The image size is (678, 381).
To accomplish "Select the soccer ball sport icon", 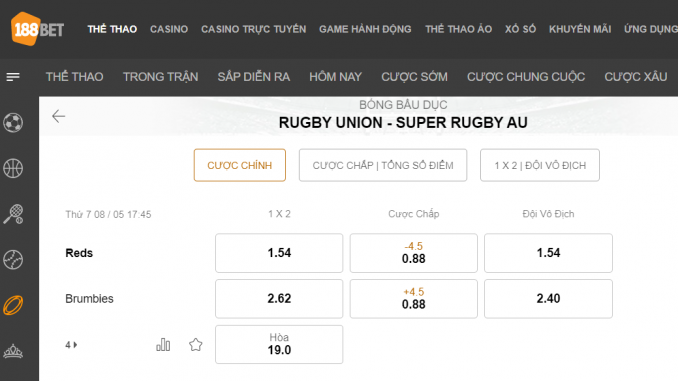I will tap(13, 123).
